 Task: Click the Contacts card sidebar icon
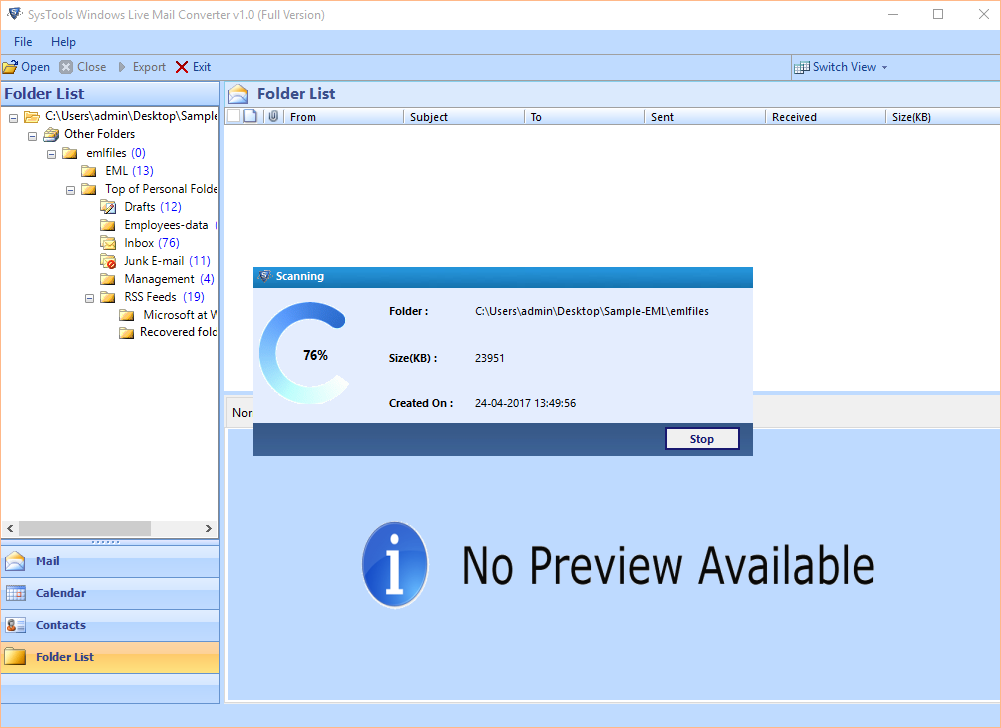[x=15, y=625]
